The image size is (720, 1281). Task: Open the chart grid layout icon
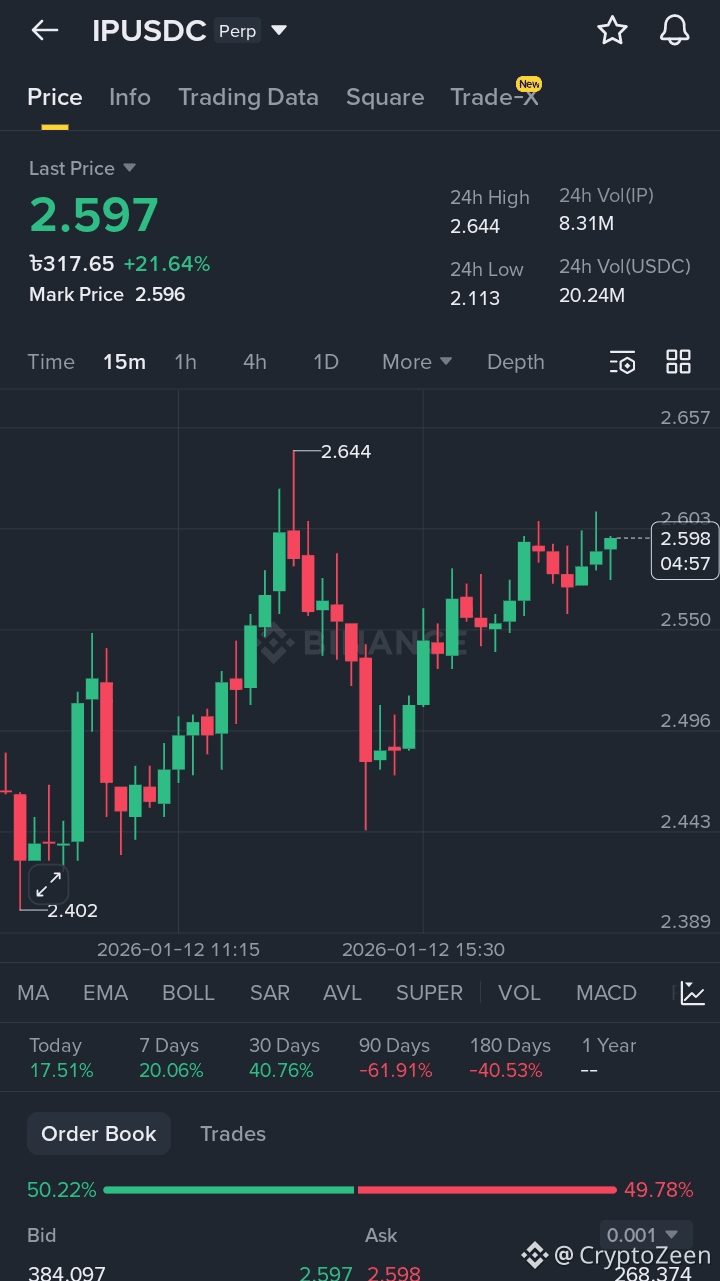678,362
